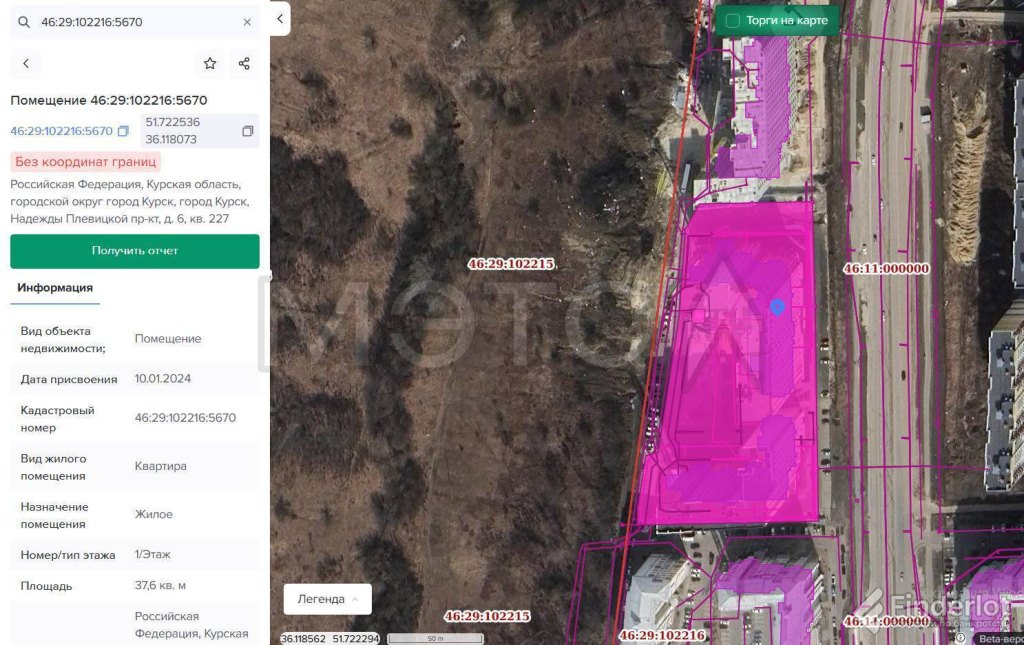Click the 50 m map scale bar

click(435, 638)
